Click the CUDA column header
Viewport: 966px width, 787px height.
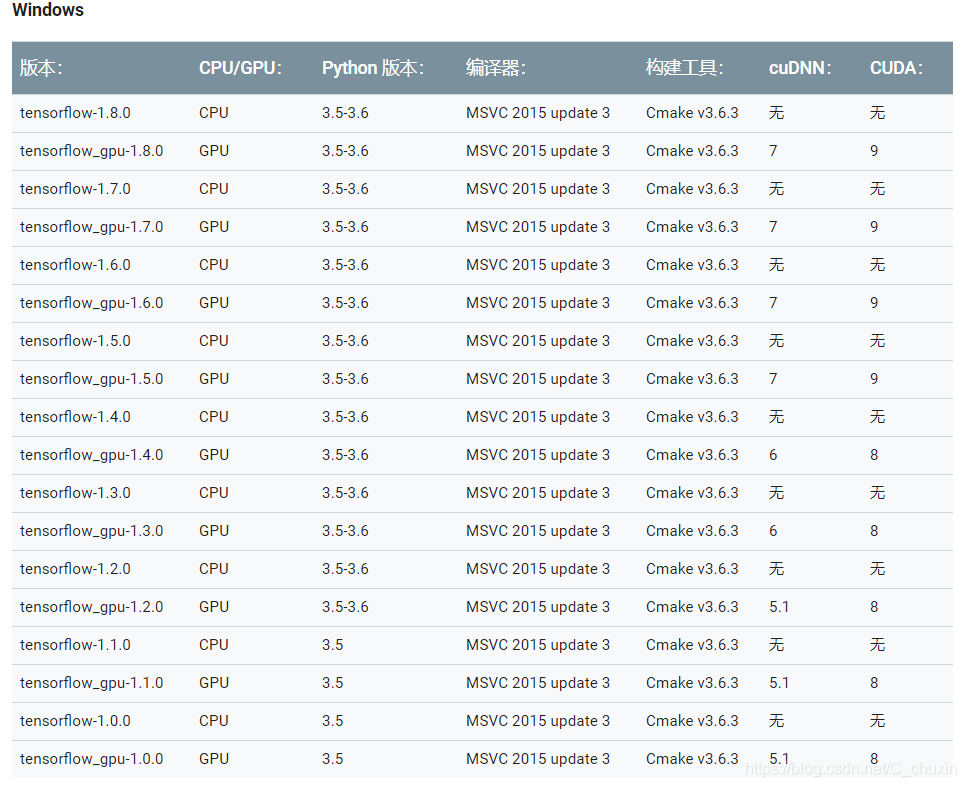pyautogui.click(x=896, y=68)
